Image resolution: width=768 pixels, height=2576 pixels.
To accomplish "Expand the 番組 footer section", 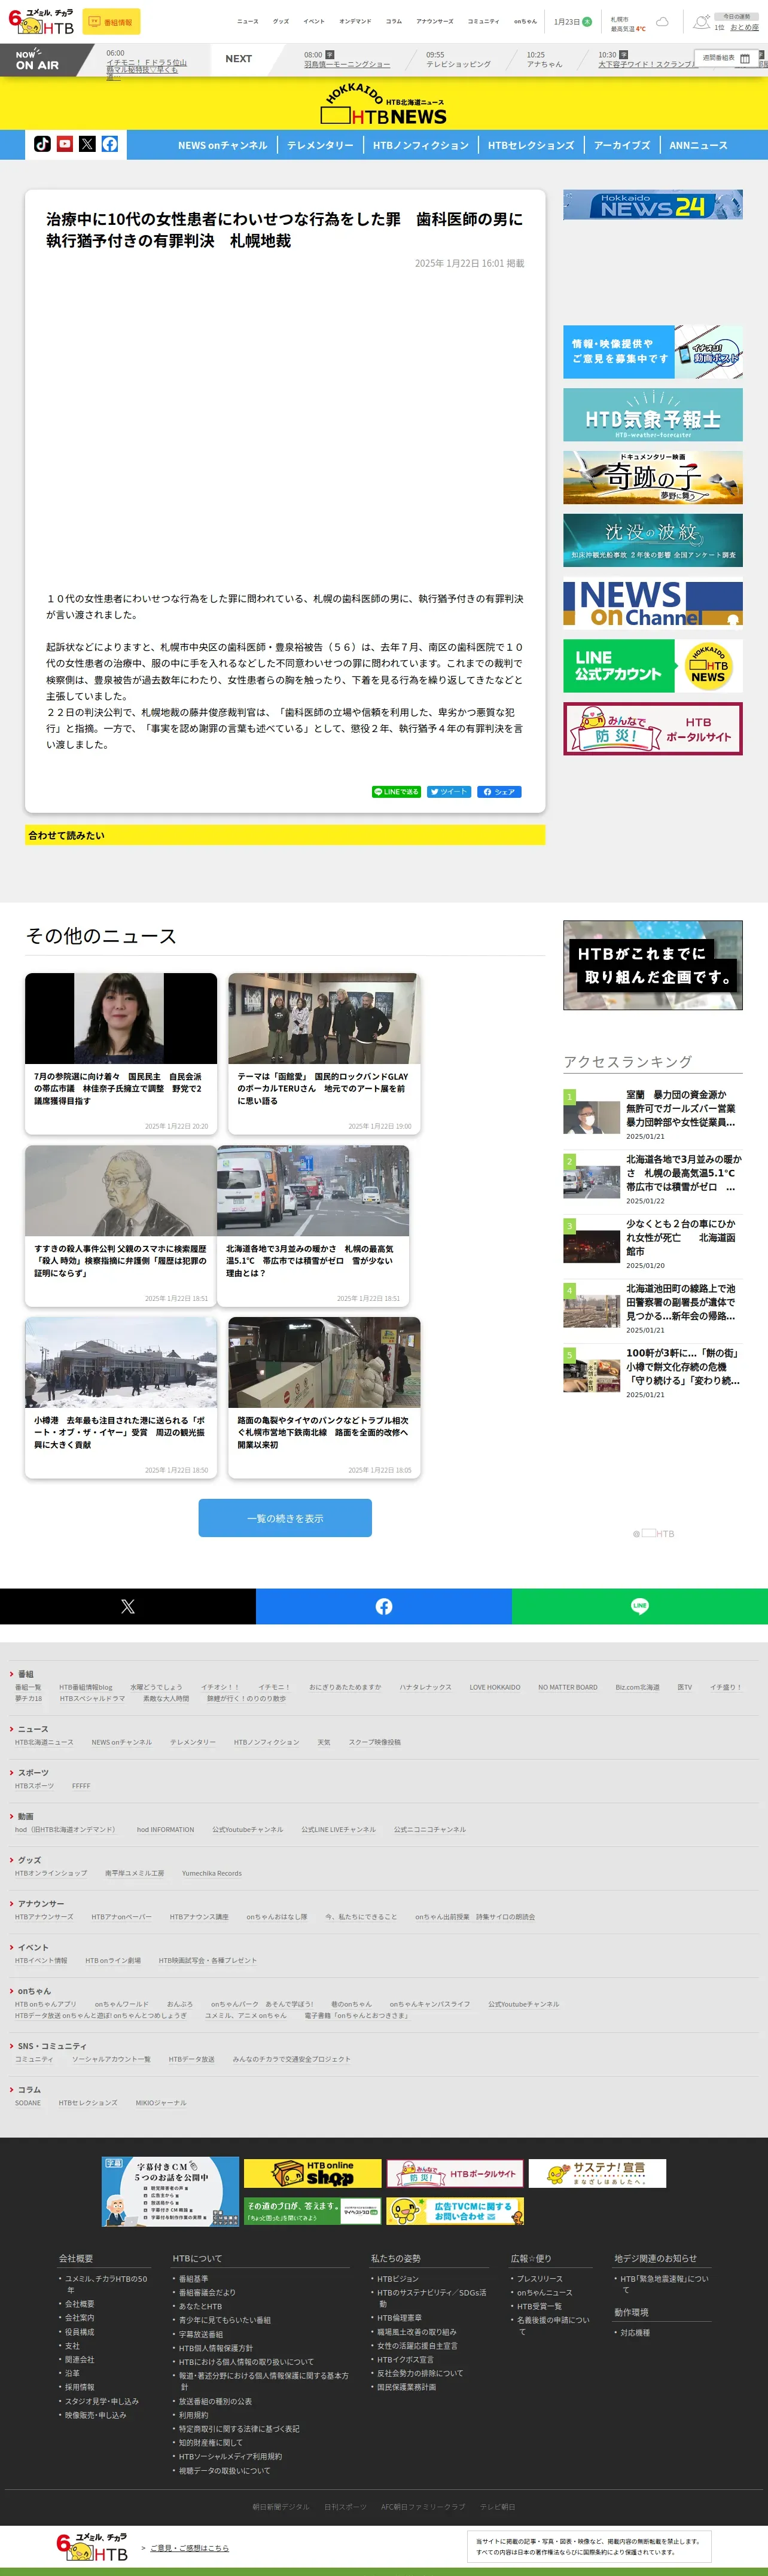I will pyautogui.click(x=26, y=1674).
